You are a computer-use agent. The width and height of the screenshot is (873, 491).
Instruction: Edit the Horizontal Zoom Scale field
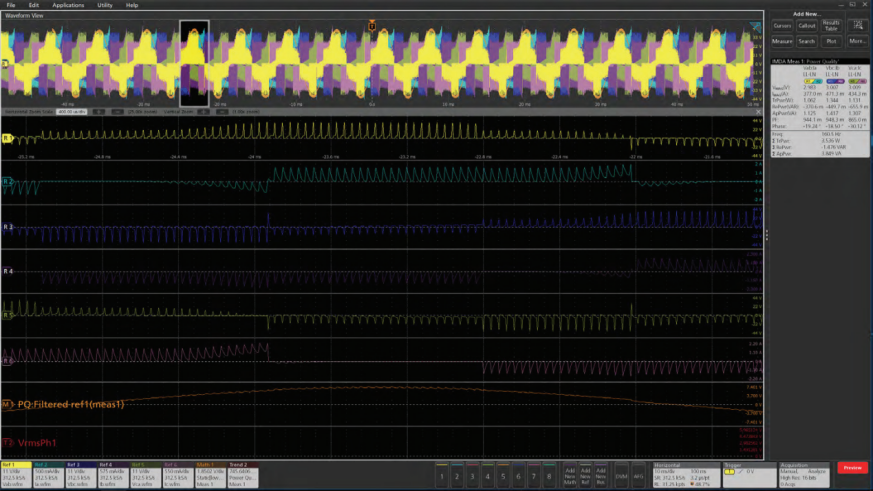click(x=70, y=112)
